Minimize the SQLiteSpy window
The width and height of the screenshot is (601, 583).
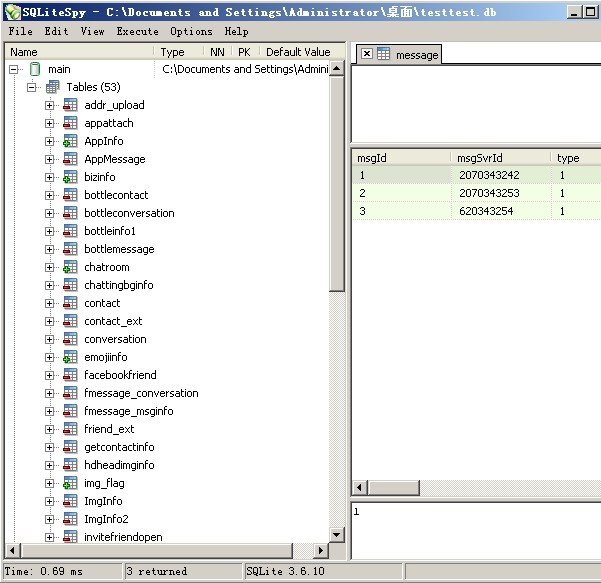click(x=574, y=12)
